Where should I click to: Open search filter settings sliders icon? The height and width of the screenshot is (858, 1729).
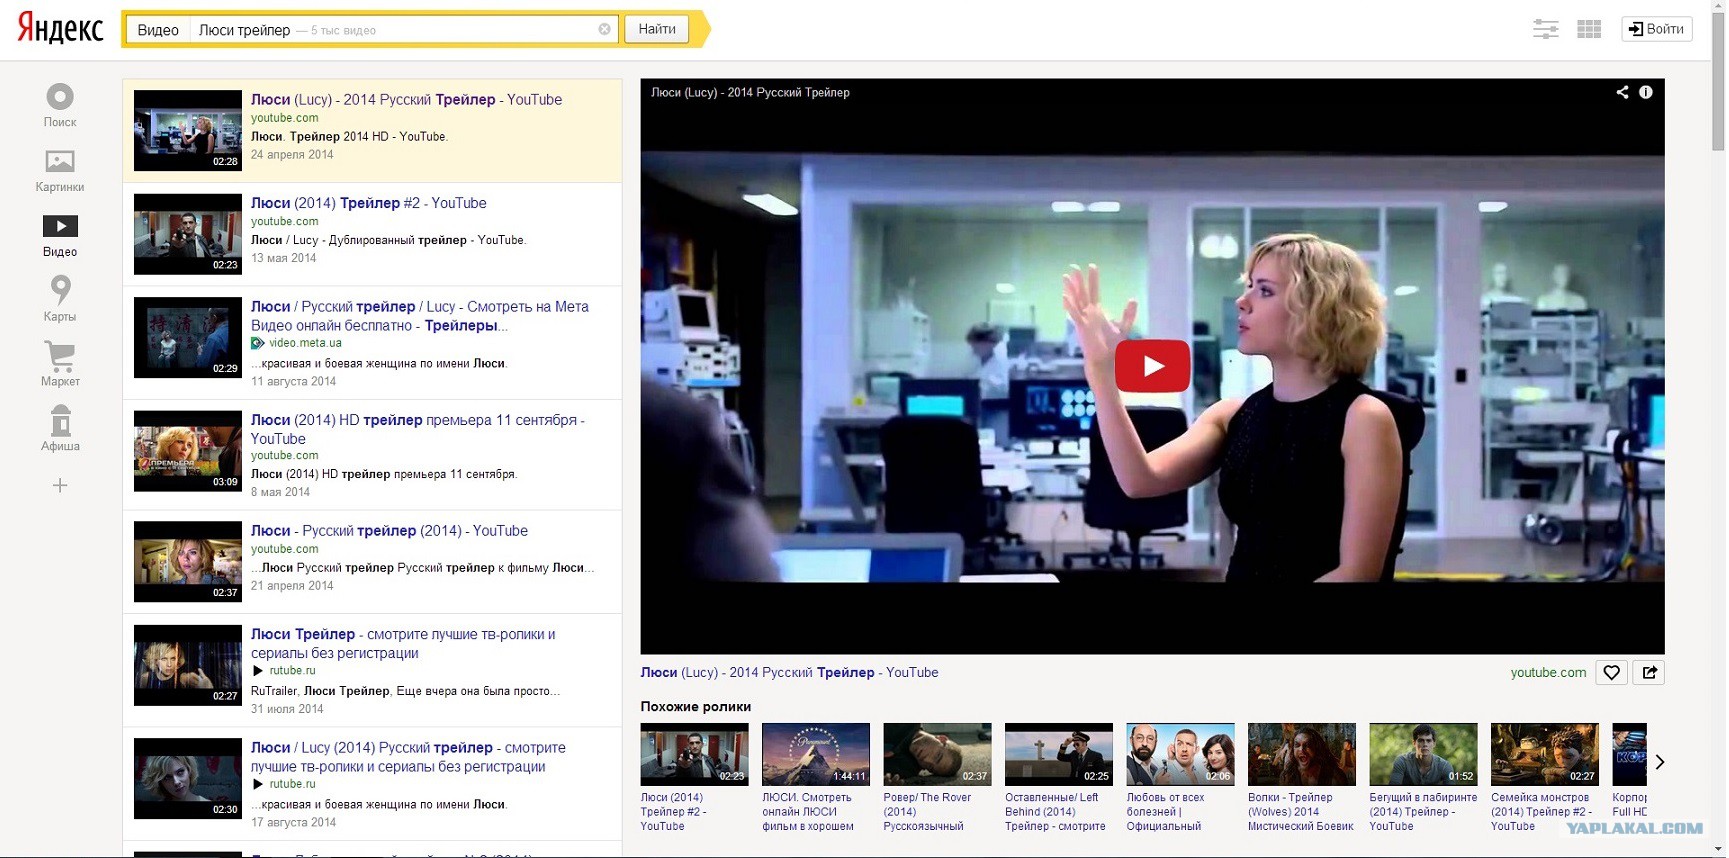[1545, 29]
